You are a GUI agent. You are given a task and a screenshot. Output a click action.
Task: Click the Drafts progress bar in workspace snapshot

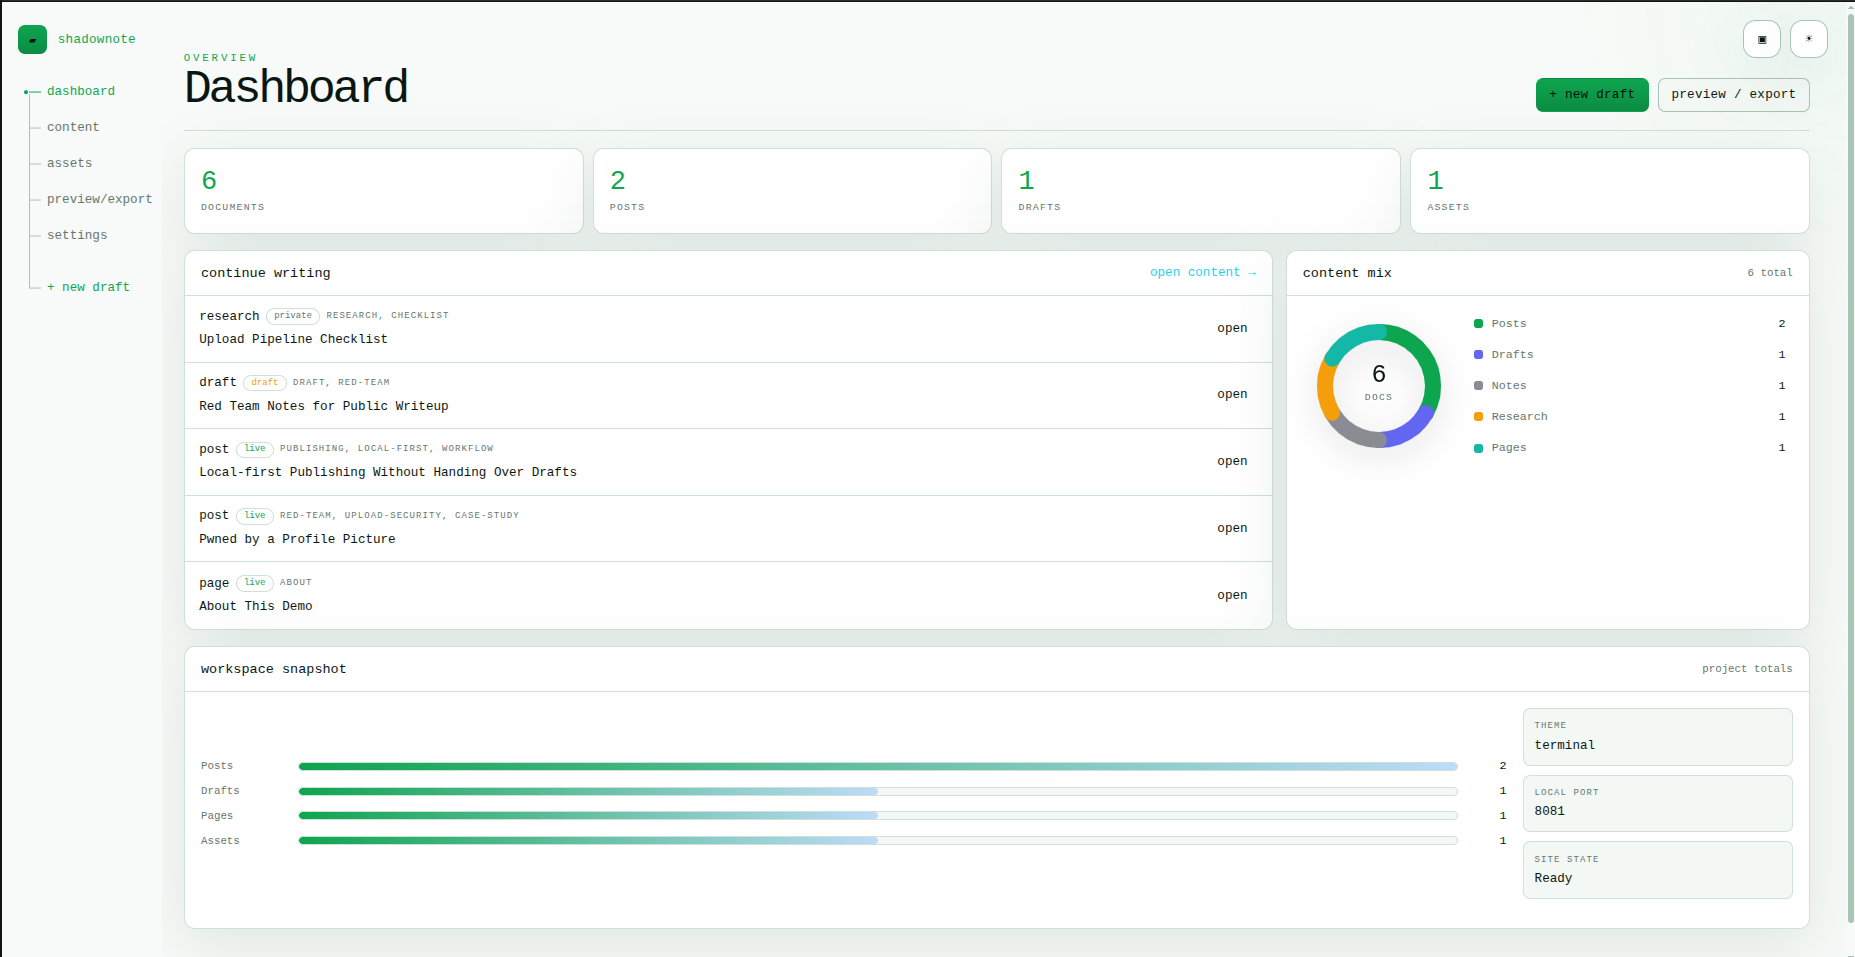point(878,791)
